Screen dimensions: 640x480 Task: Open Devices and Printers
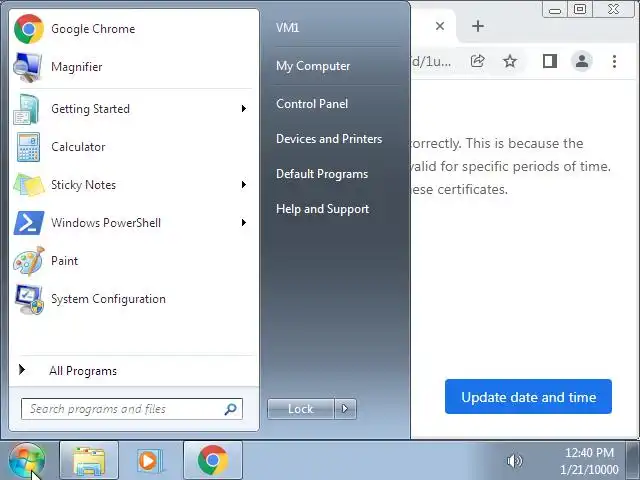click(329, 139)
